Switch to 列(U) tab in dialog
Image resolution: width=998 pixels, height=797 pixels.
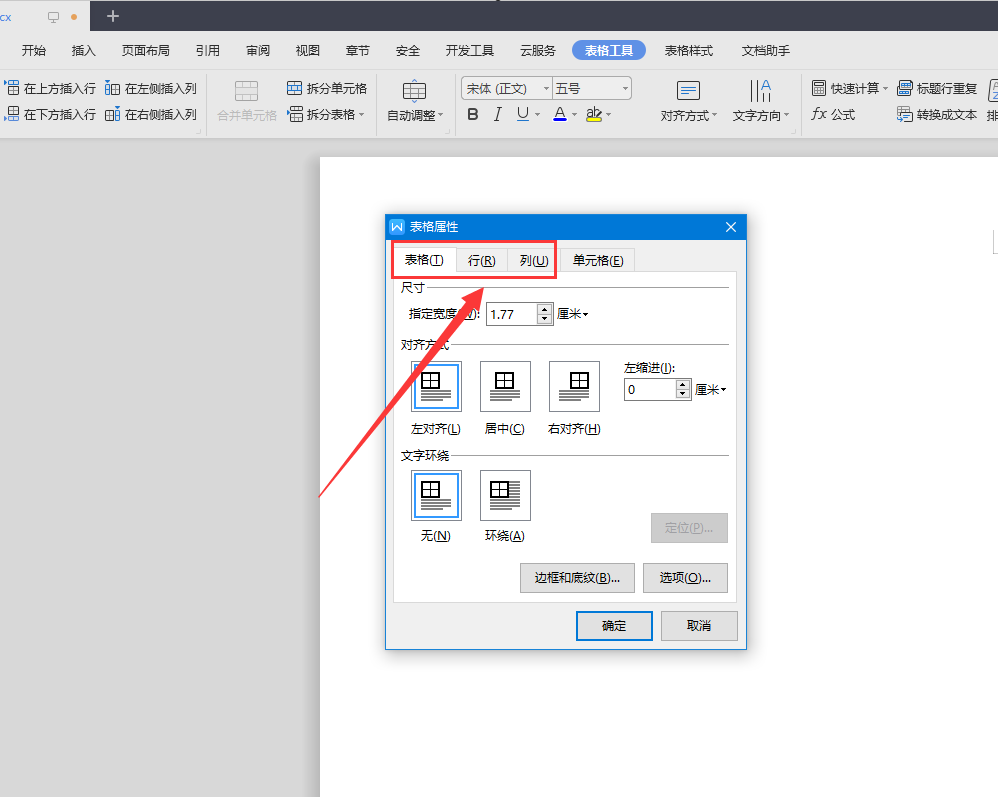pos(533,260)
